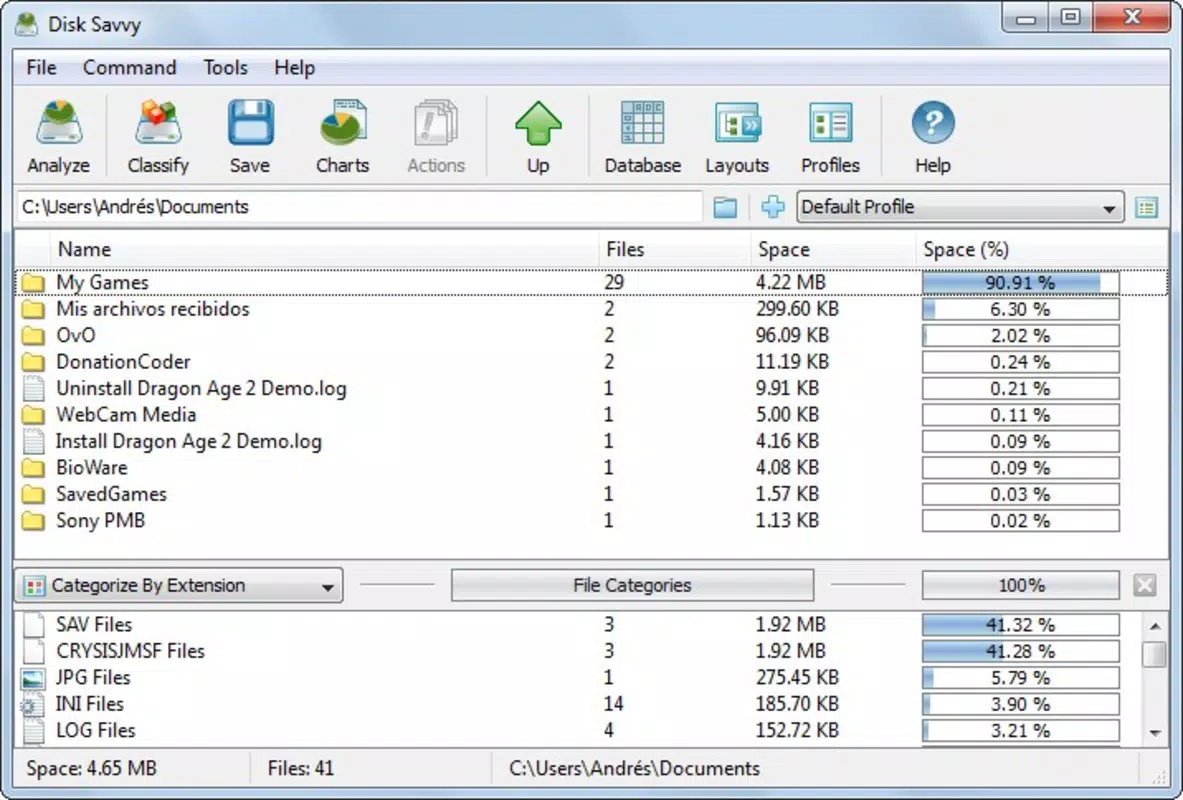Image resolution: width=1183 pixels, height=800 pixels.
Task: Click the categories list scrollbar up arrow
Action: coord(1155,626)
